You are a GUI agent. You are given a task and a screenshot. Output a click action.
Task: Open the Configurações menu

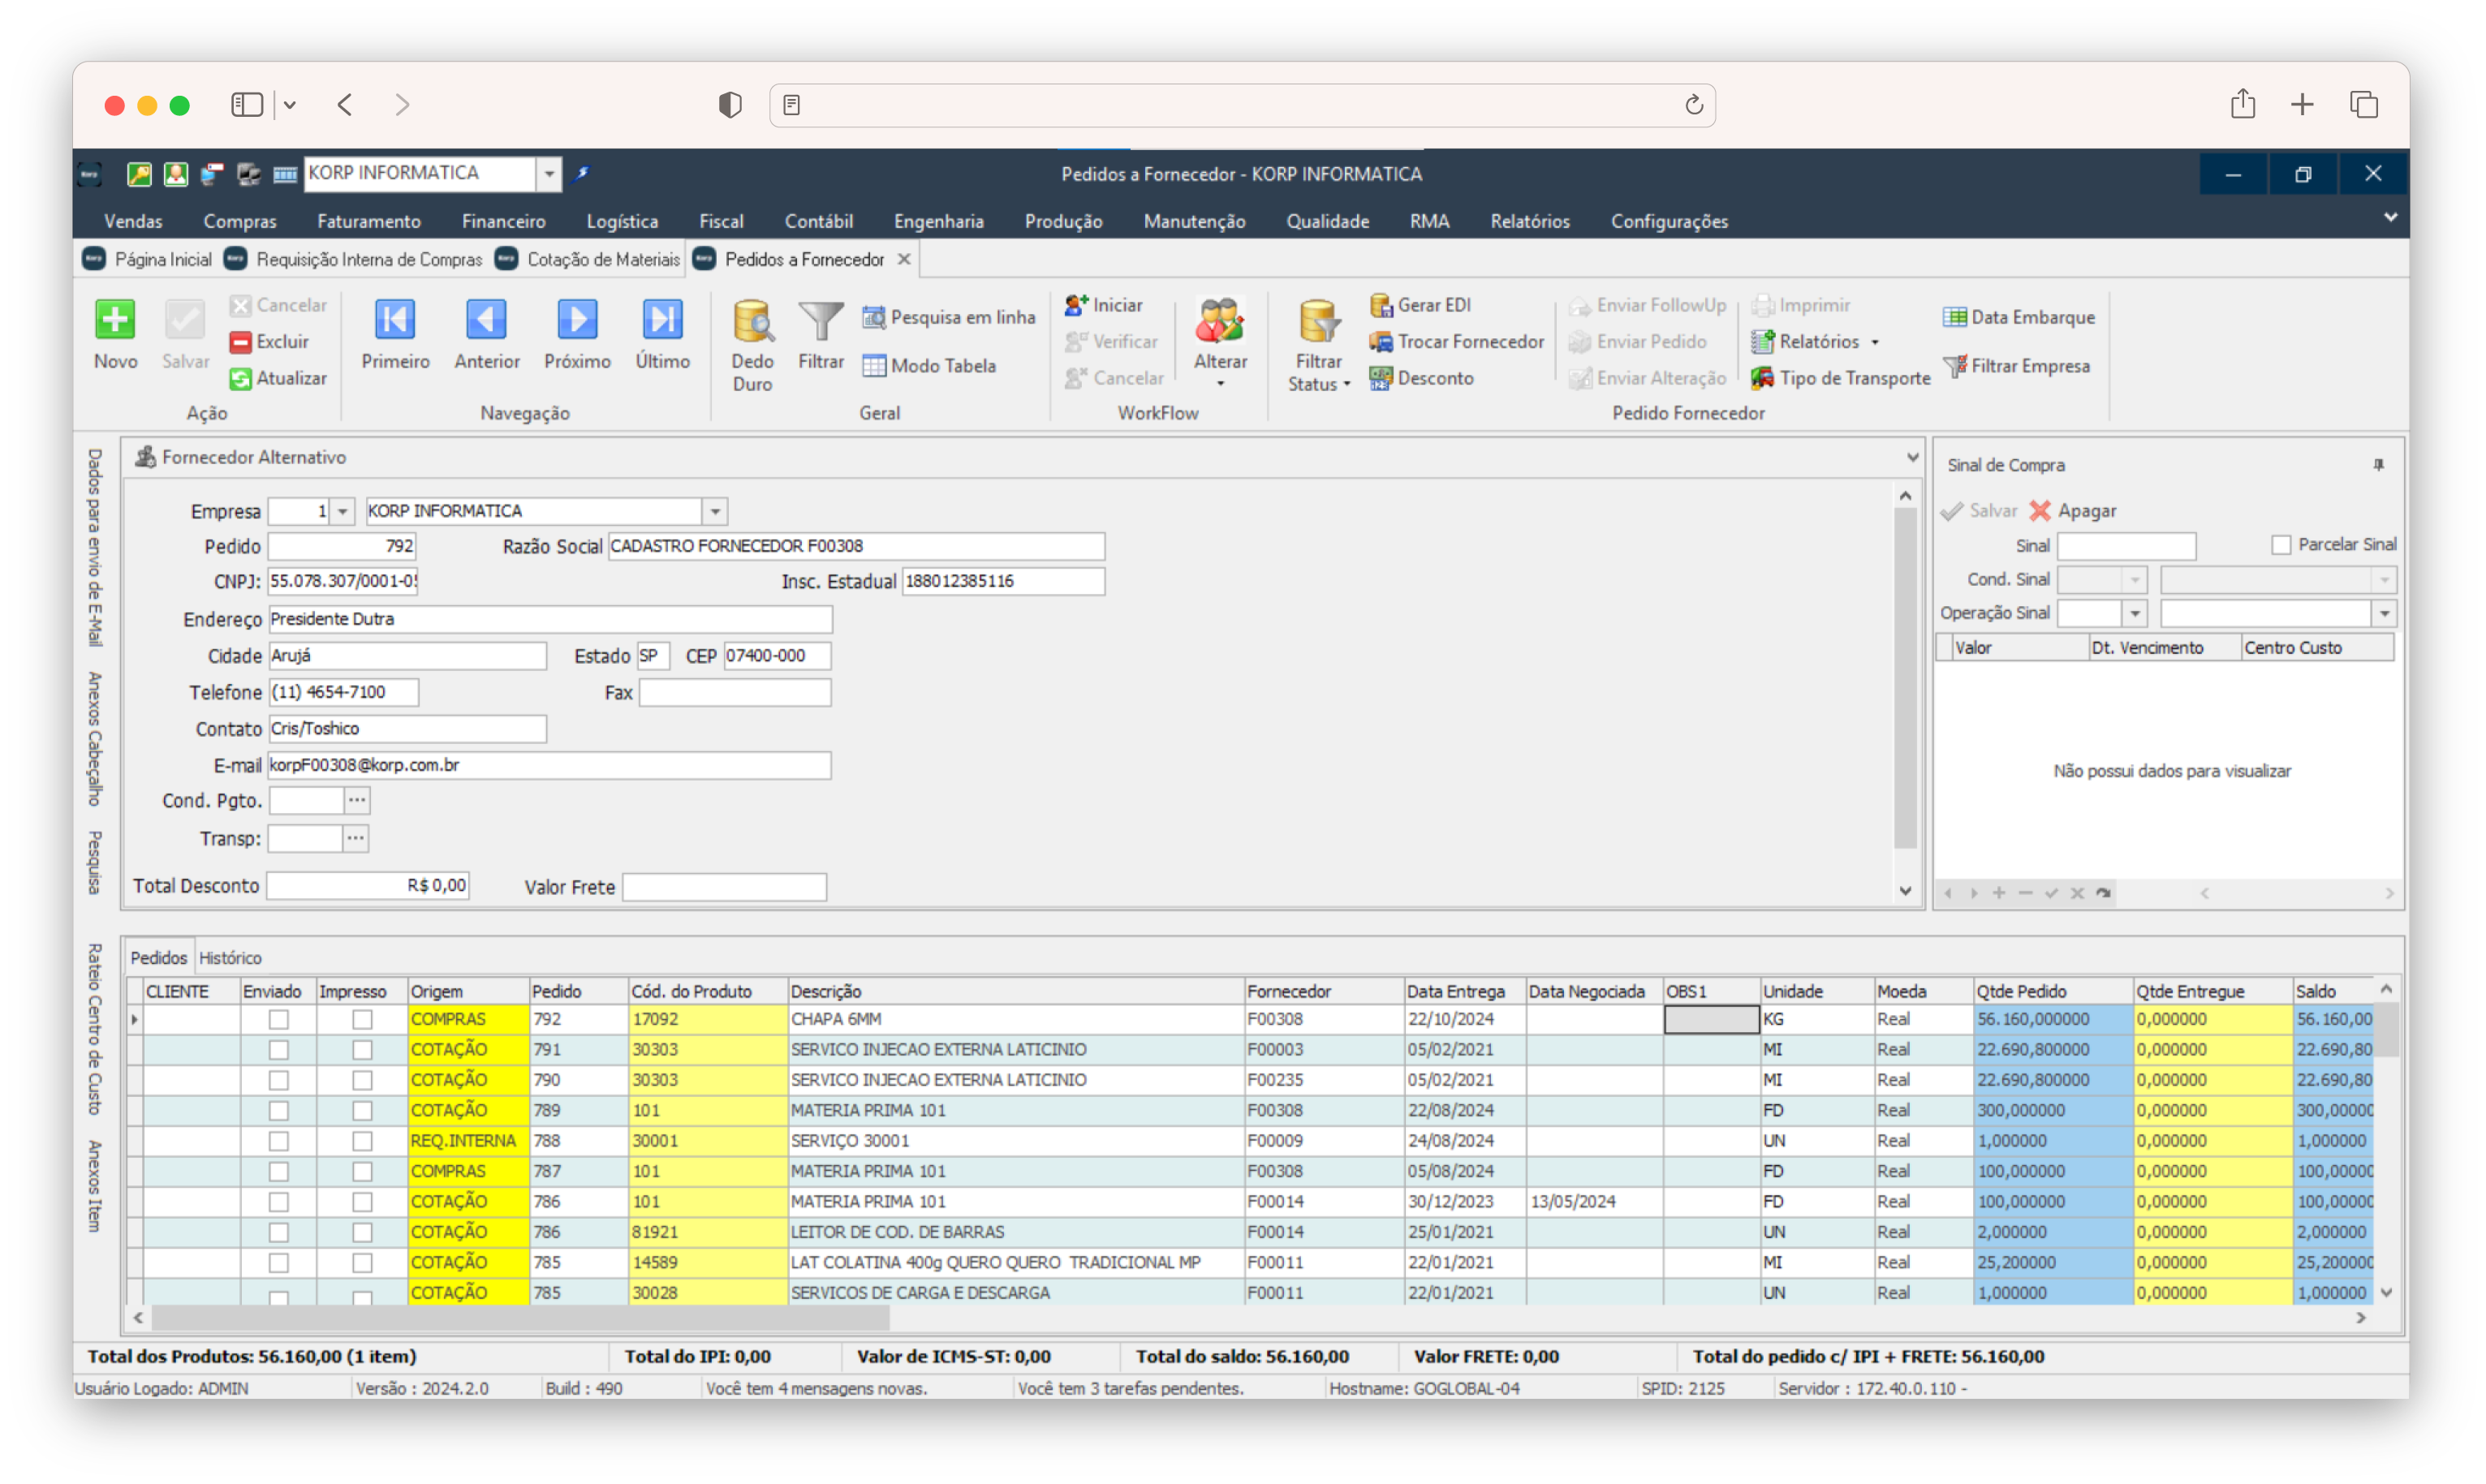coord(1669,222)
